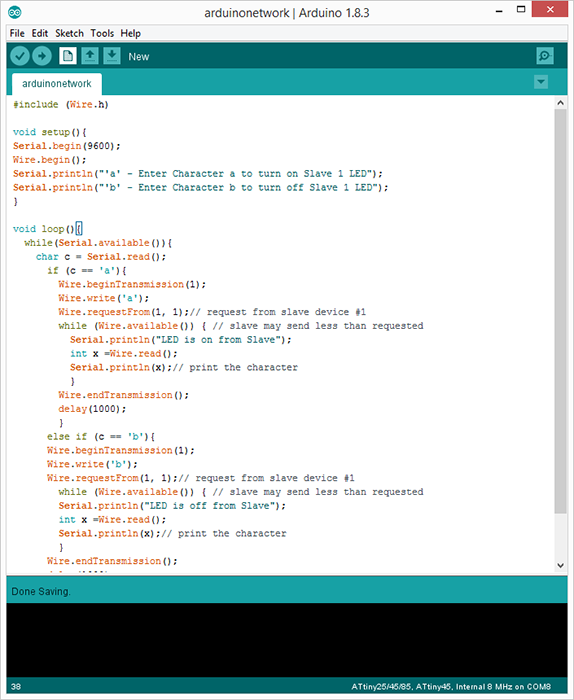Click the "Wire.write('a');" line

pos(104,298)
